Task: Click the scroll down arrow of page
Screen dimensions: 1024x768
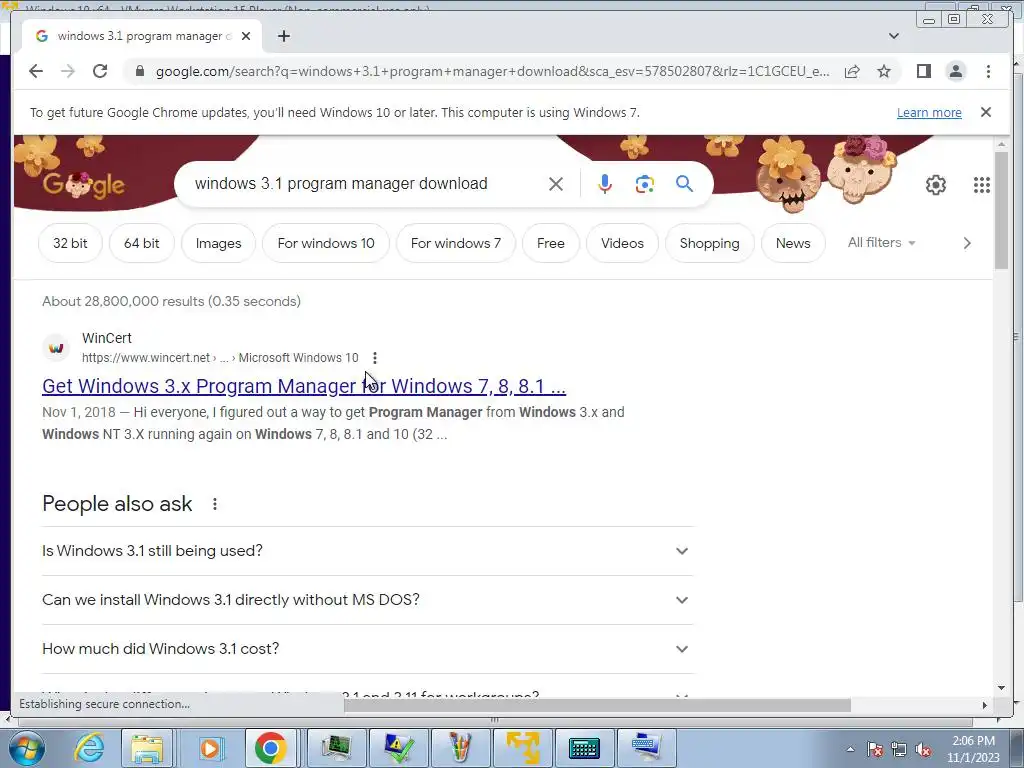Action: pos(1001,688)
